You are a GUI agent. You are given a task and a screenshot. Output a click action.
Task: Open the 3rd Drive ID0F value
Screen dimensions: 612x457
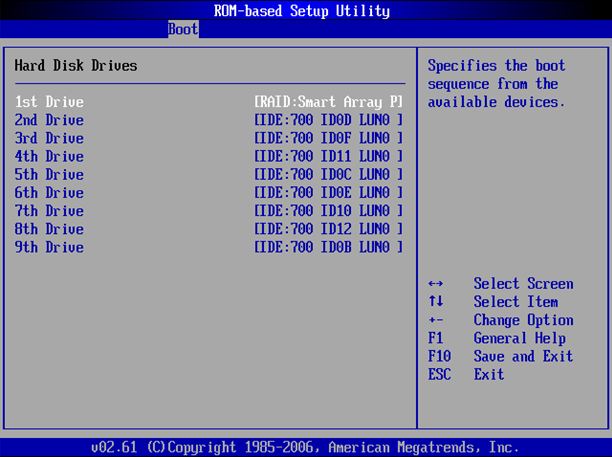[329, 138]
